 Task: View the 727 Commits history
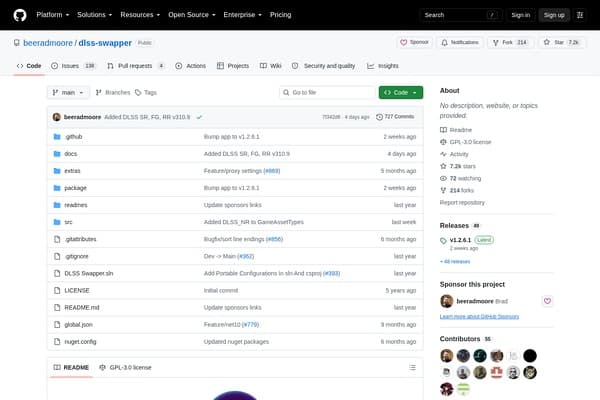click(395, 117)
